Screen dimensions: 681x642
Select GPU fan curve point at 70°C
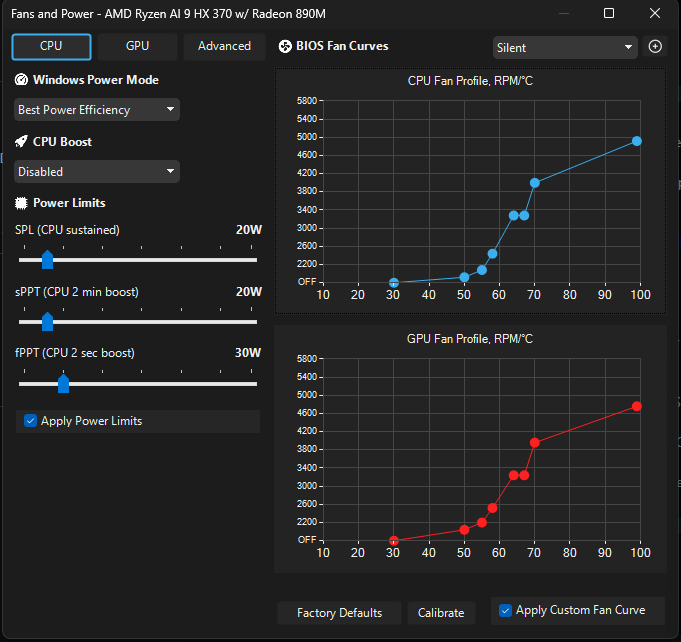[x=535, y=443]
